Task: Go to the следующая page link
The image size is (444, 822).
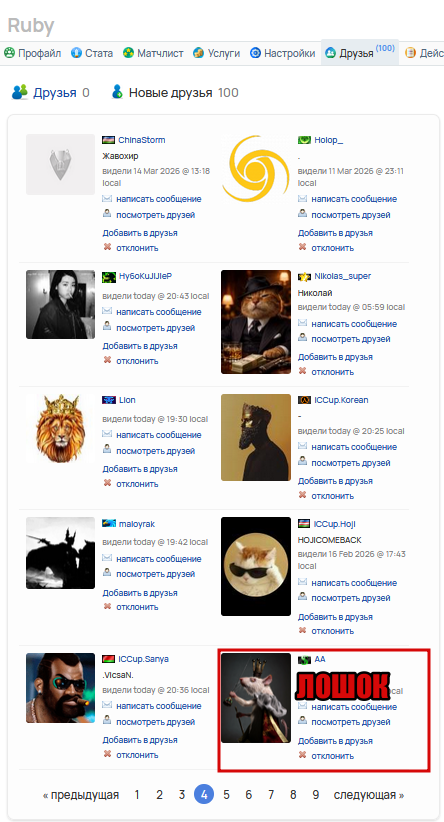Action: (x=369, y=795)
